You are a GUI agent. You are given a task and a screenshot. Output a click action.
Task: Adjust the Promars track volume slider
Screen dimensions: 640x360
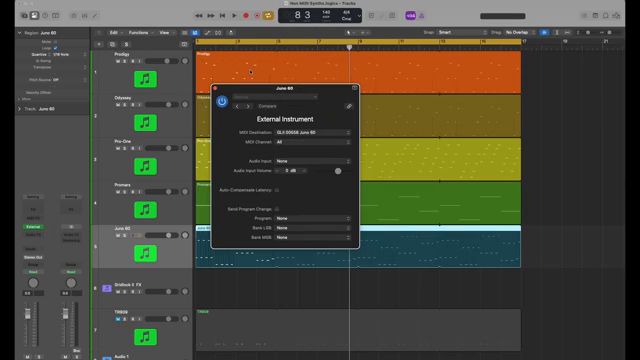(161, 192)
